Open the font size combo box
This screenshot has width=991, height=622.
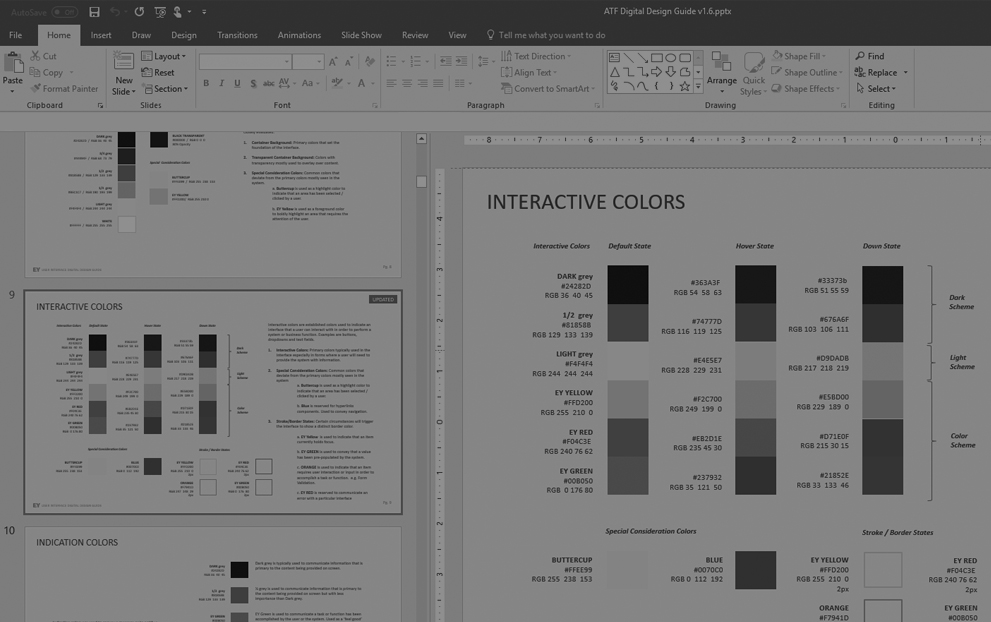click(x=308, y=61)
